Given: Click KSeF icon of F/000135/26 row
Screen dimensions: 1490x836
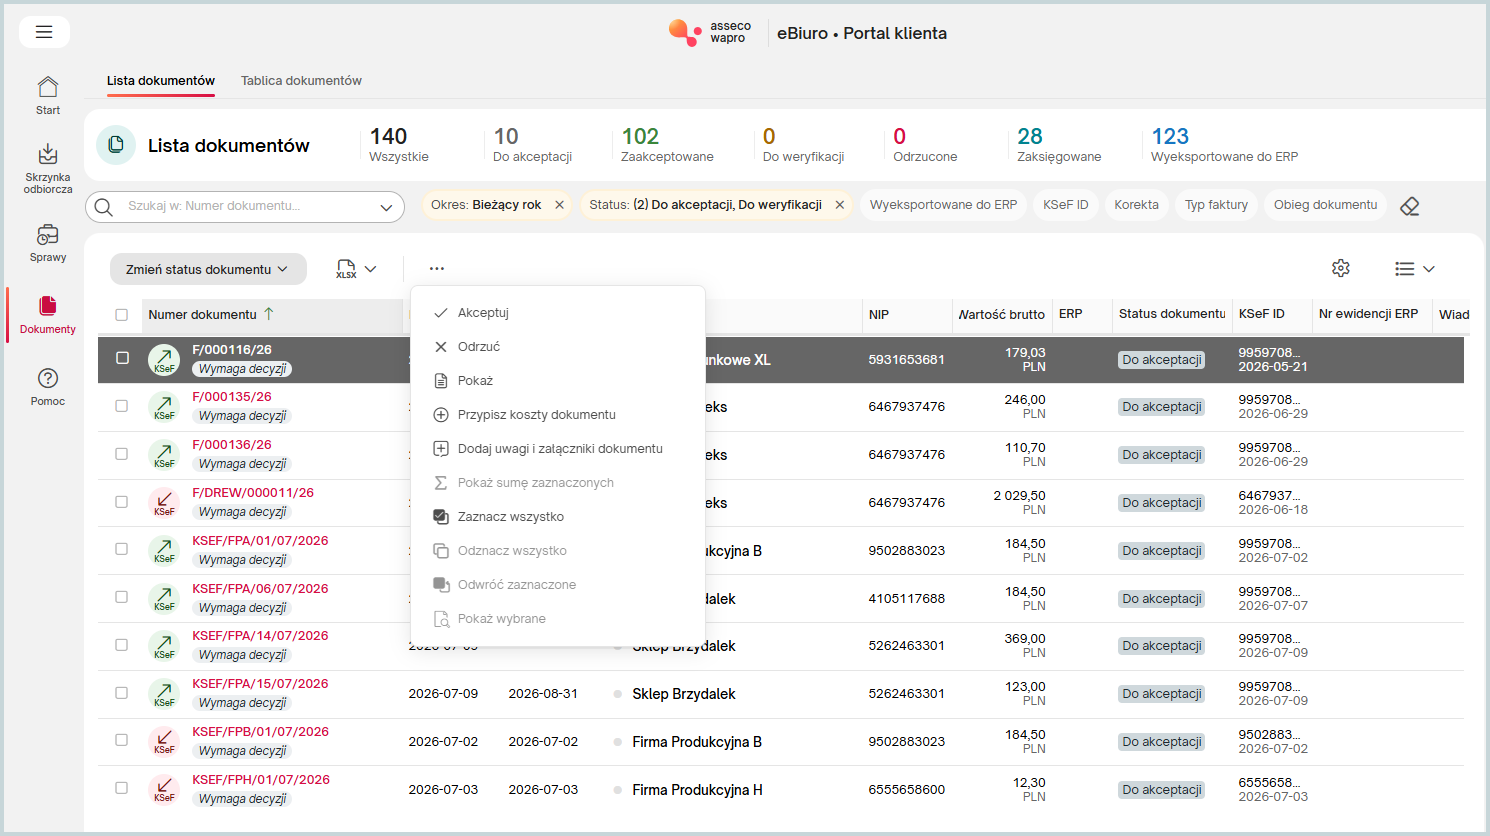Looking at the screenshot, I should 164,407.
